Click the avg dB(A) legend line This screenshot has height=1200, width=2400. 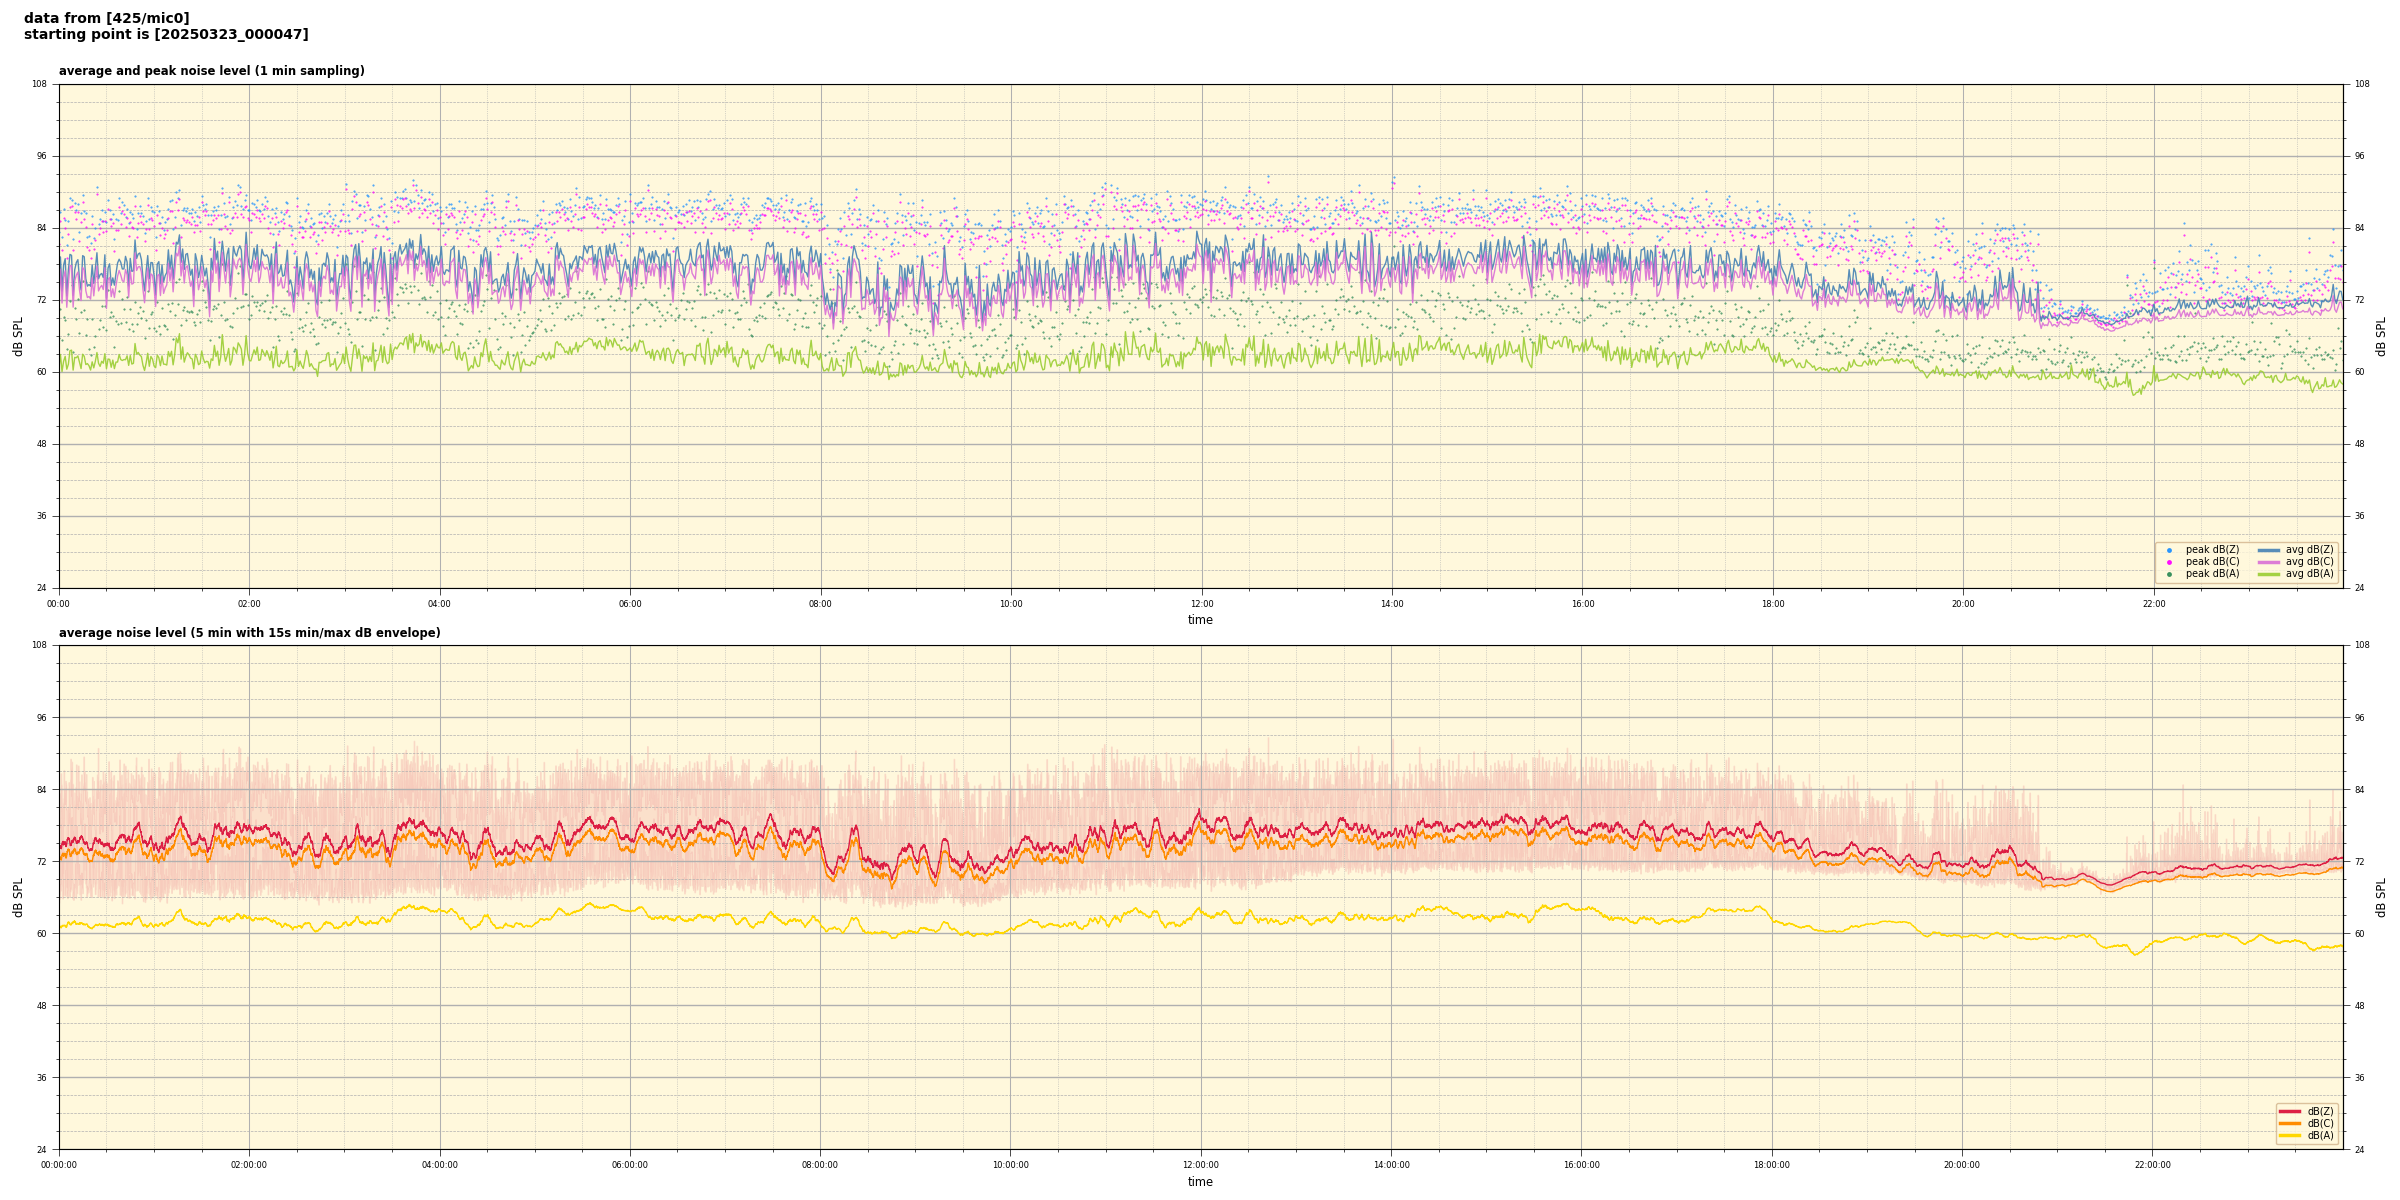pos(2269,574)
